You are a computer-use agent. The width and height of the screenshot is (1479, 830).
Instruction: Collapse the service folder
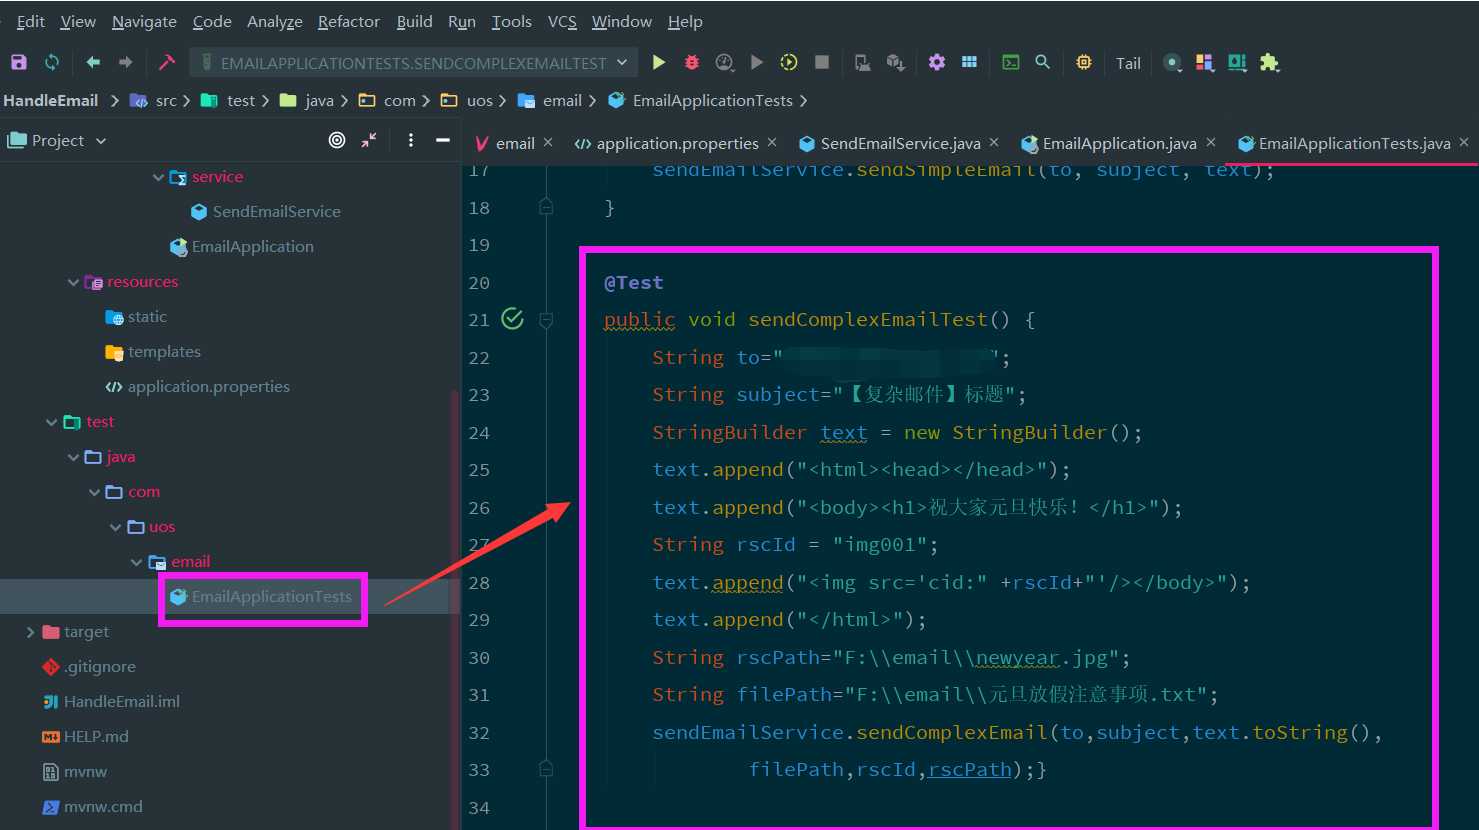[x=158, y=177]
